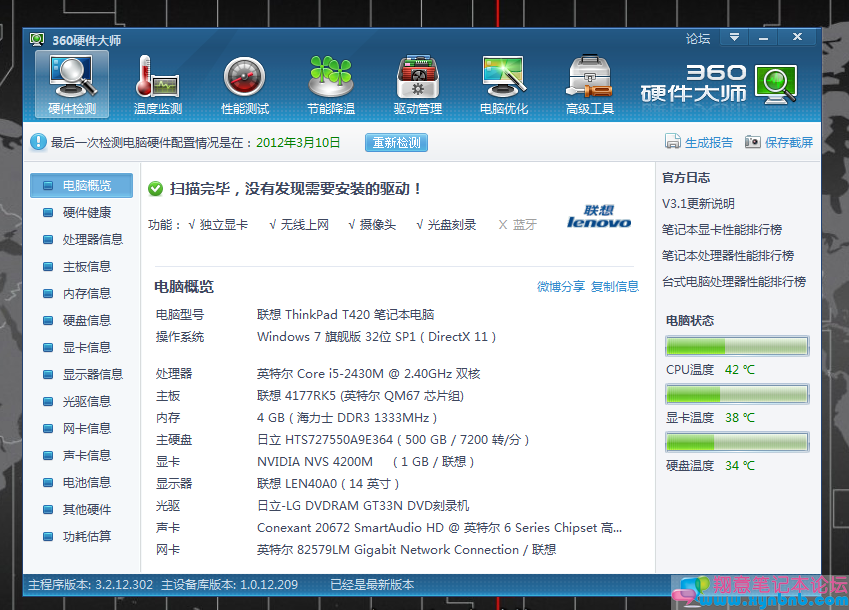Click the 360硬件大师 title bar app icon

pyautogui.click(x=37, y=40)
